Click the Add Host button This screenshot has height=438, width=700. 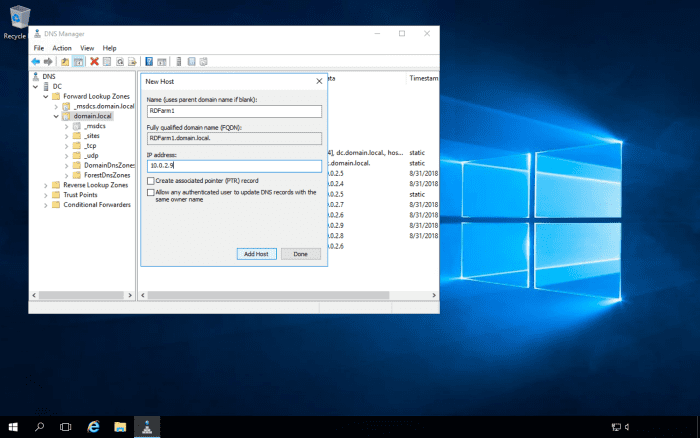pos(256,254)
